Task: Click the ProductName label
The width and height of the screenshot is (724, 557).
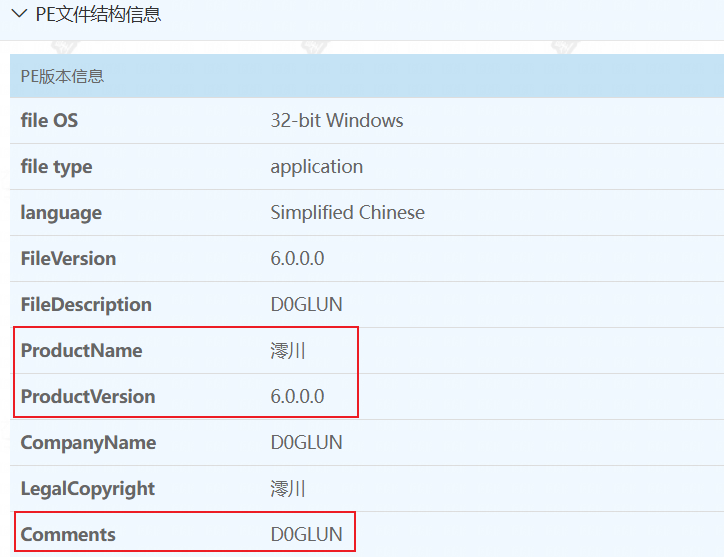Action: click(x=81, y=351)
